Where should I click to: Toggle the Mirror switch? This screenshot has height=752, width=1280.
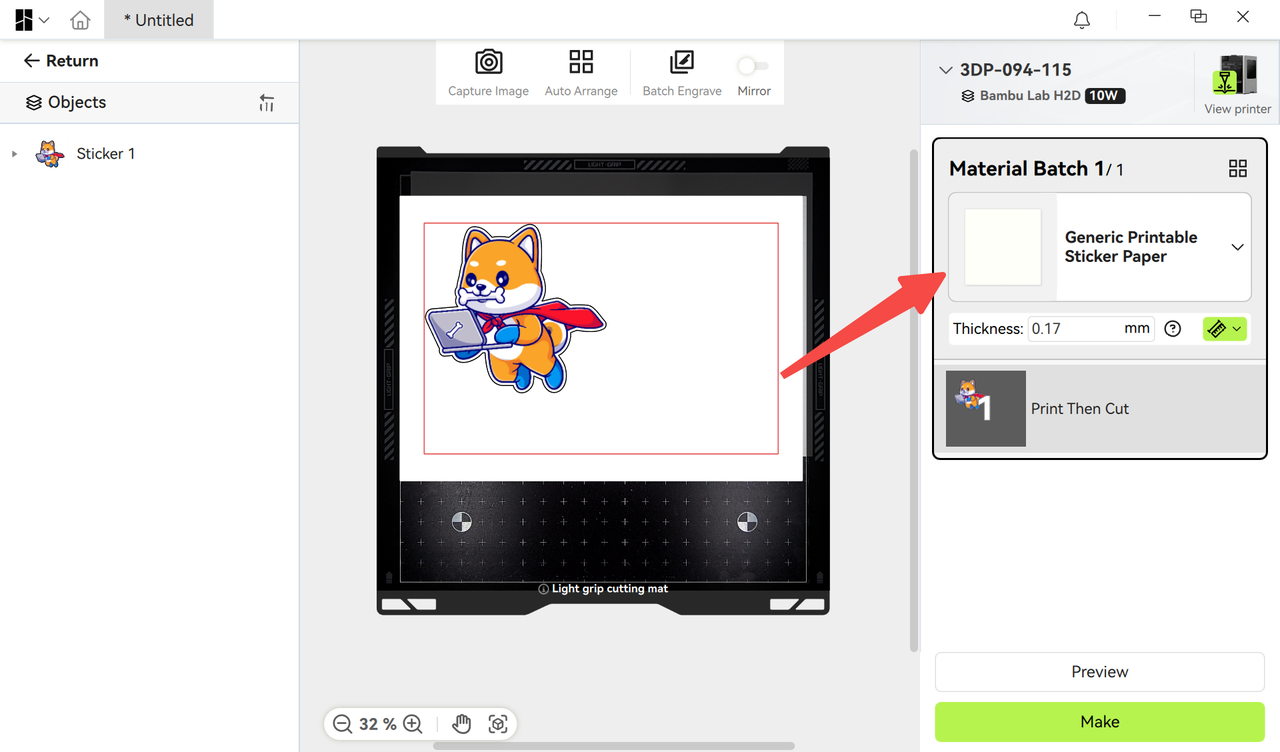[753, 66]
